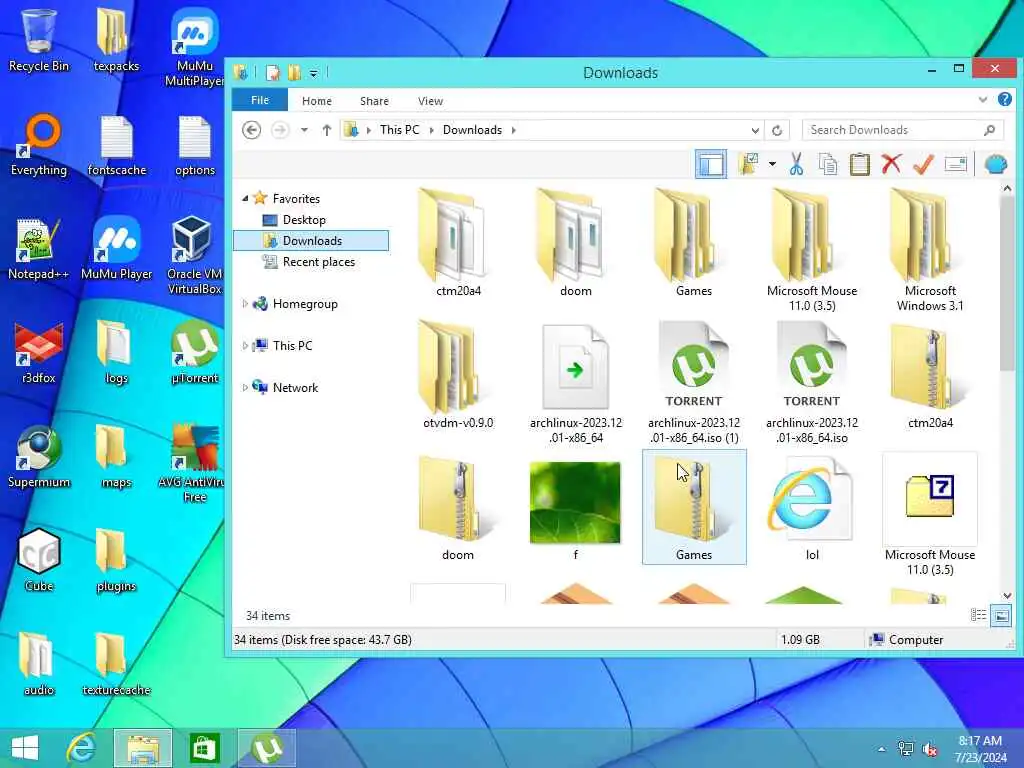Select Desktop under Favorites
The width and height of the screenshot is (1024, 768).
[x=304, y=219]
